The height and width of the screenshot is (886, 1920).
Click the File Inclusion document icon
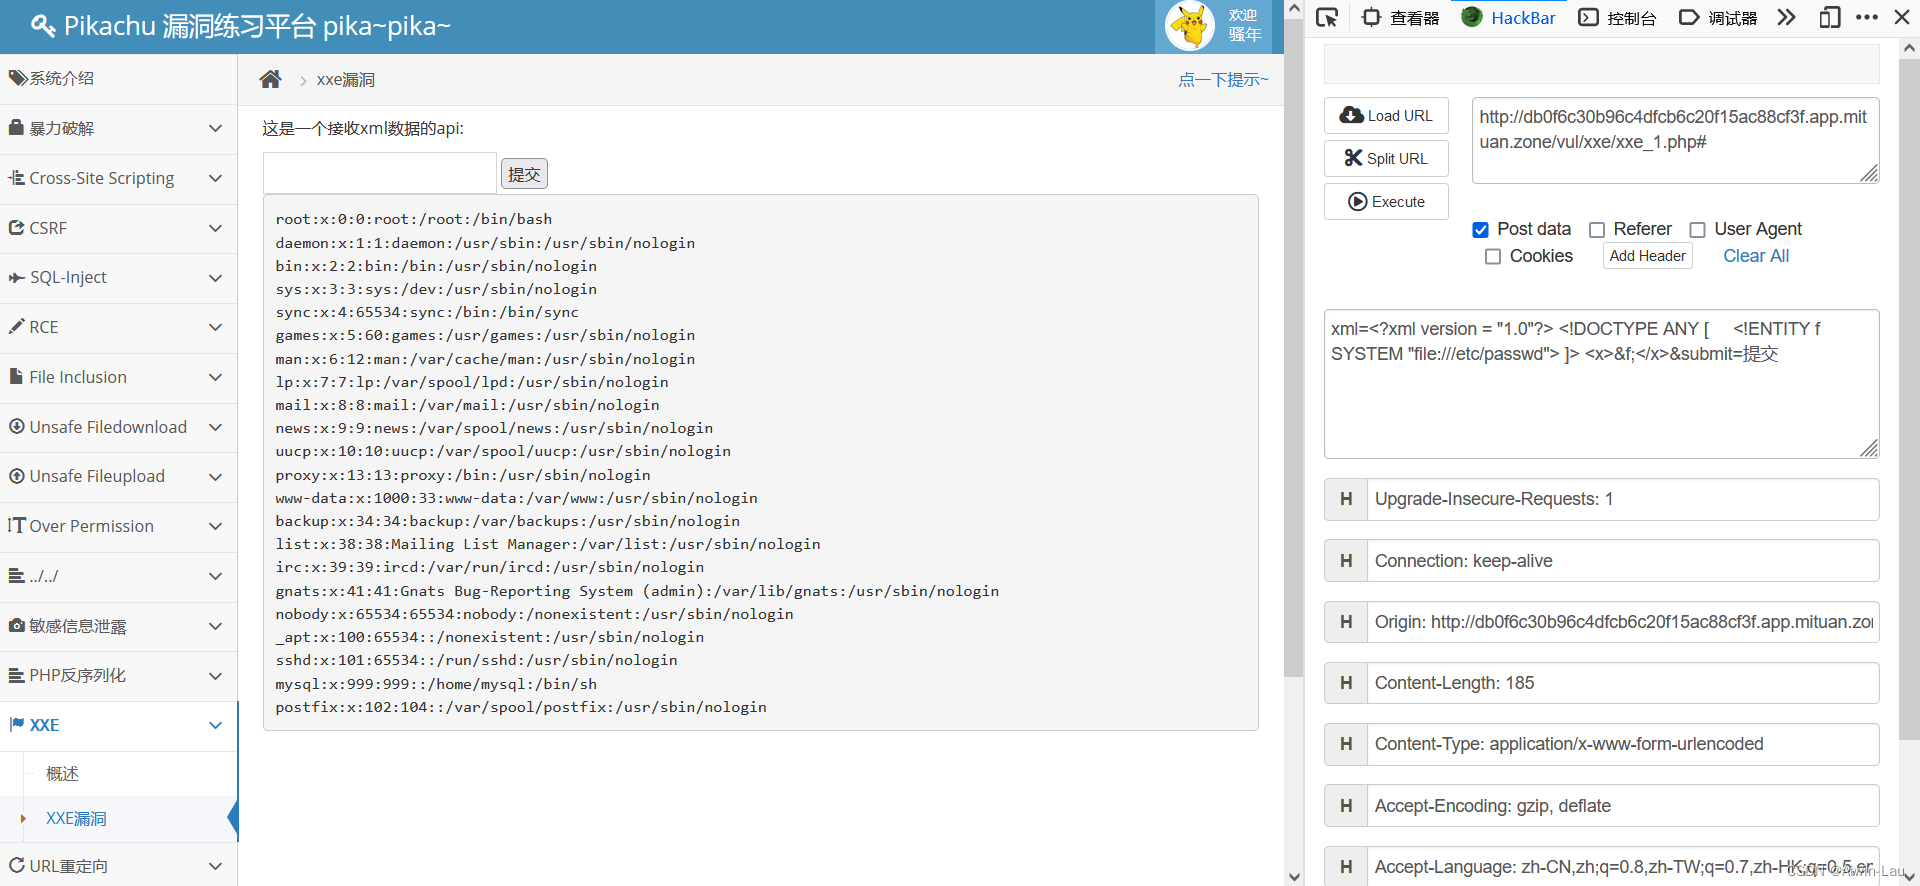(x=16, y=376)
